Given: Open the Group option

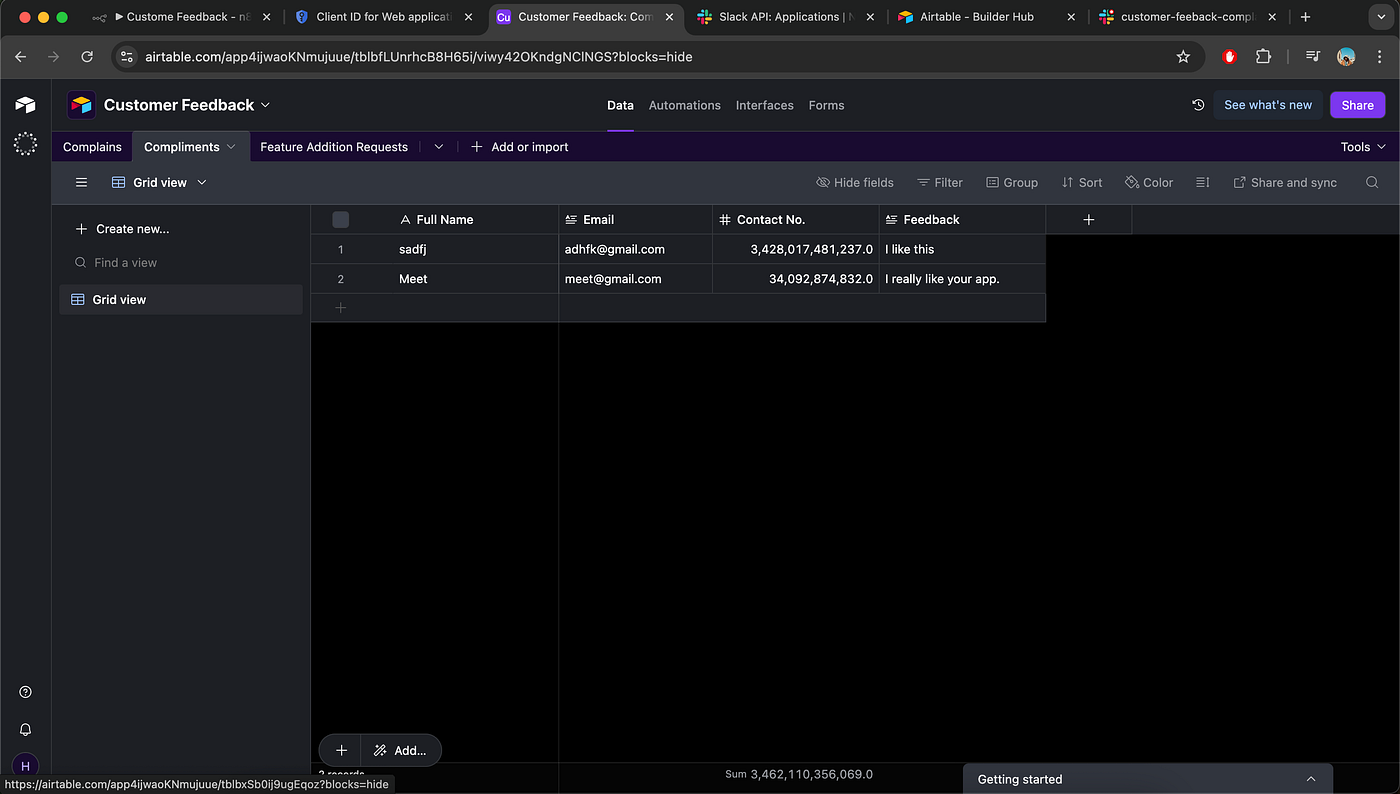Looking at the screenshot, I should point(1012,183).
